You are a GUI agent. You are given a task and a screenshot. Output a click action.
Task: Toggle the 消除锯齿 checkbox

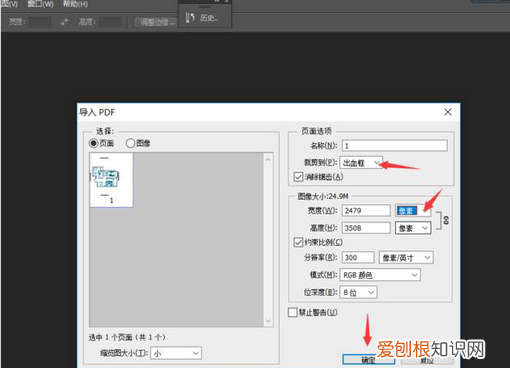298,177
